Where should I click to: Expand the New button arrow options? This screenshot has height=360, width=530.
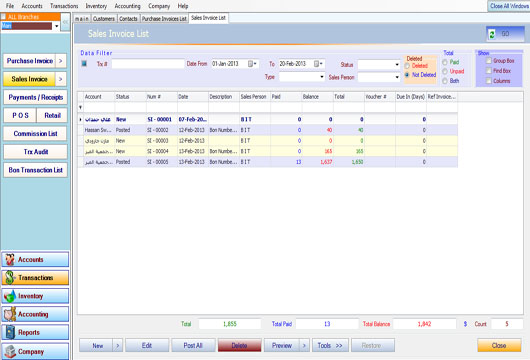pyautogui.click(x=118, y=346)
